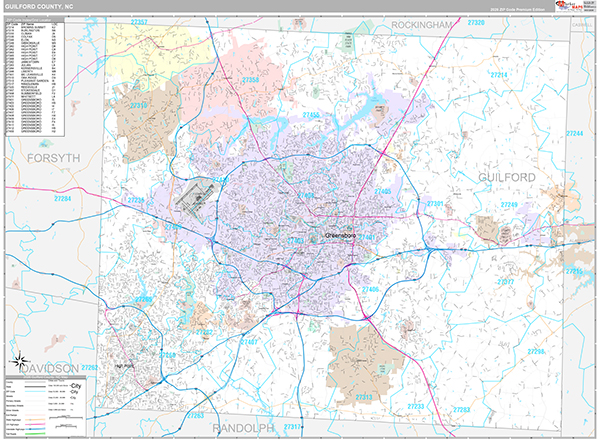Screen dimensions: 600x442
Task: Click ZIP code label 27215
Action: coord(575,271)
